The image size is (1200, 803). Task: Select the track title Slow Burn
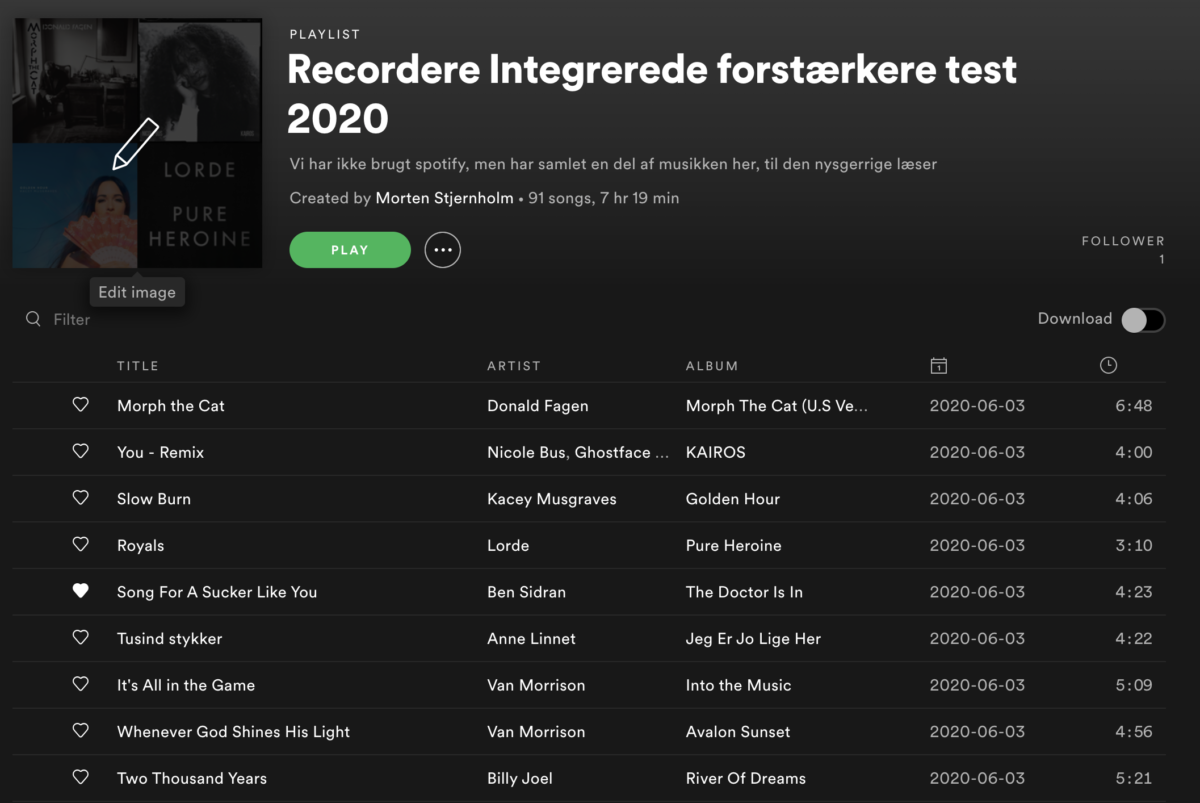154,499
